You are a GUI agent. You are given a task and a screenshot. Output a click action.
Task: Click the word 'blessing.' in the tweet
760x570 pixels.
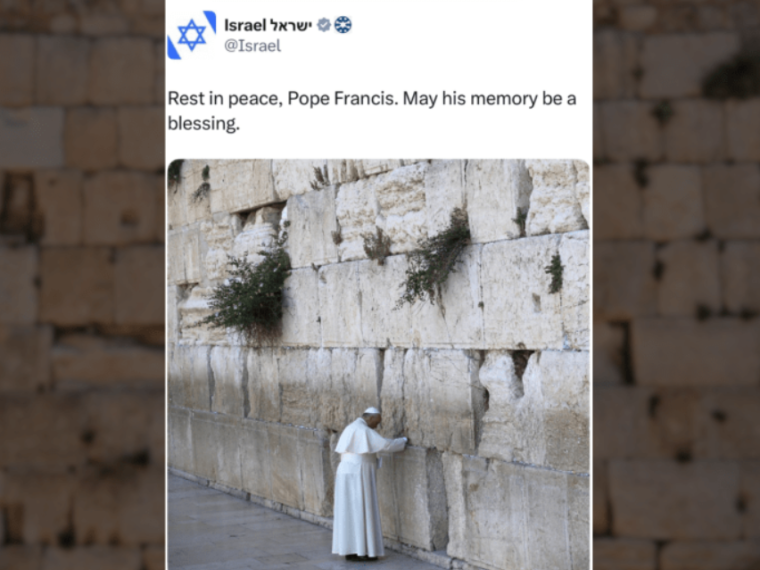[204, 124]
